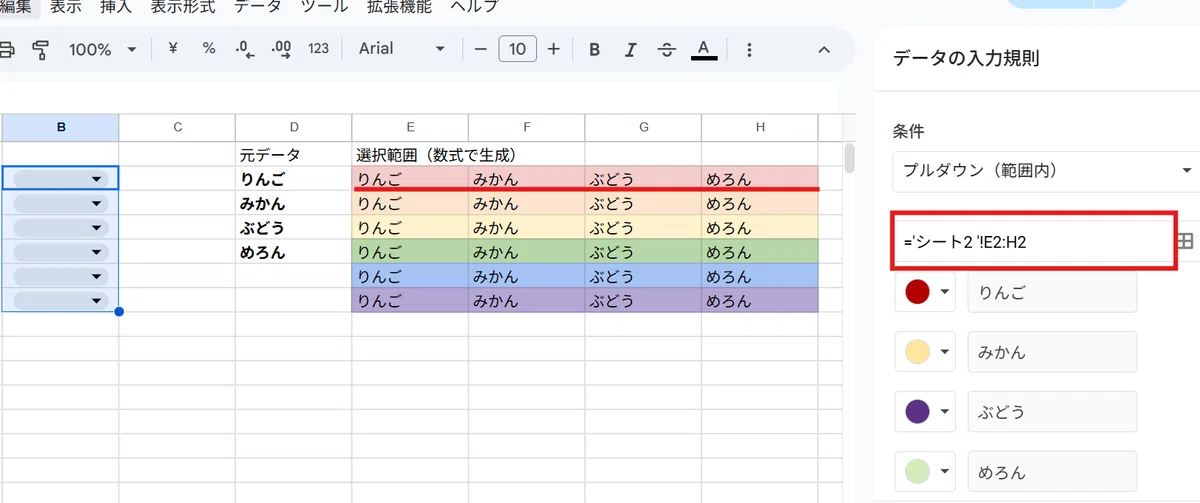
Task: Open the text color picker
Action: coord(704,48)
